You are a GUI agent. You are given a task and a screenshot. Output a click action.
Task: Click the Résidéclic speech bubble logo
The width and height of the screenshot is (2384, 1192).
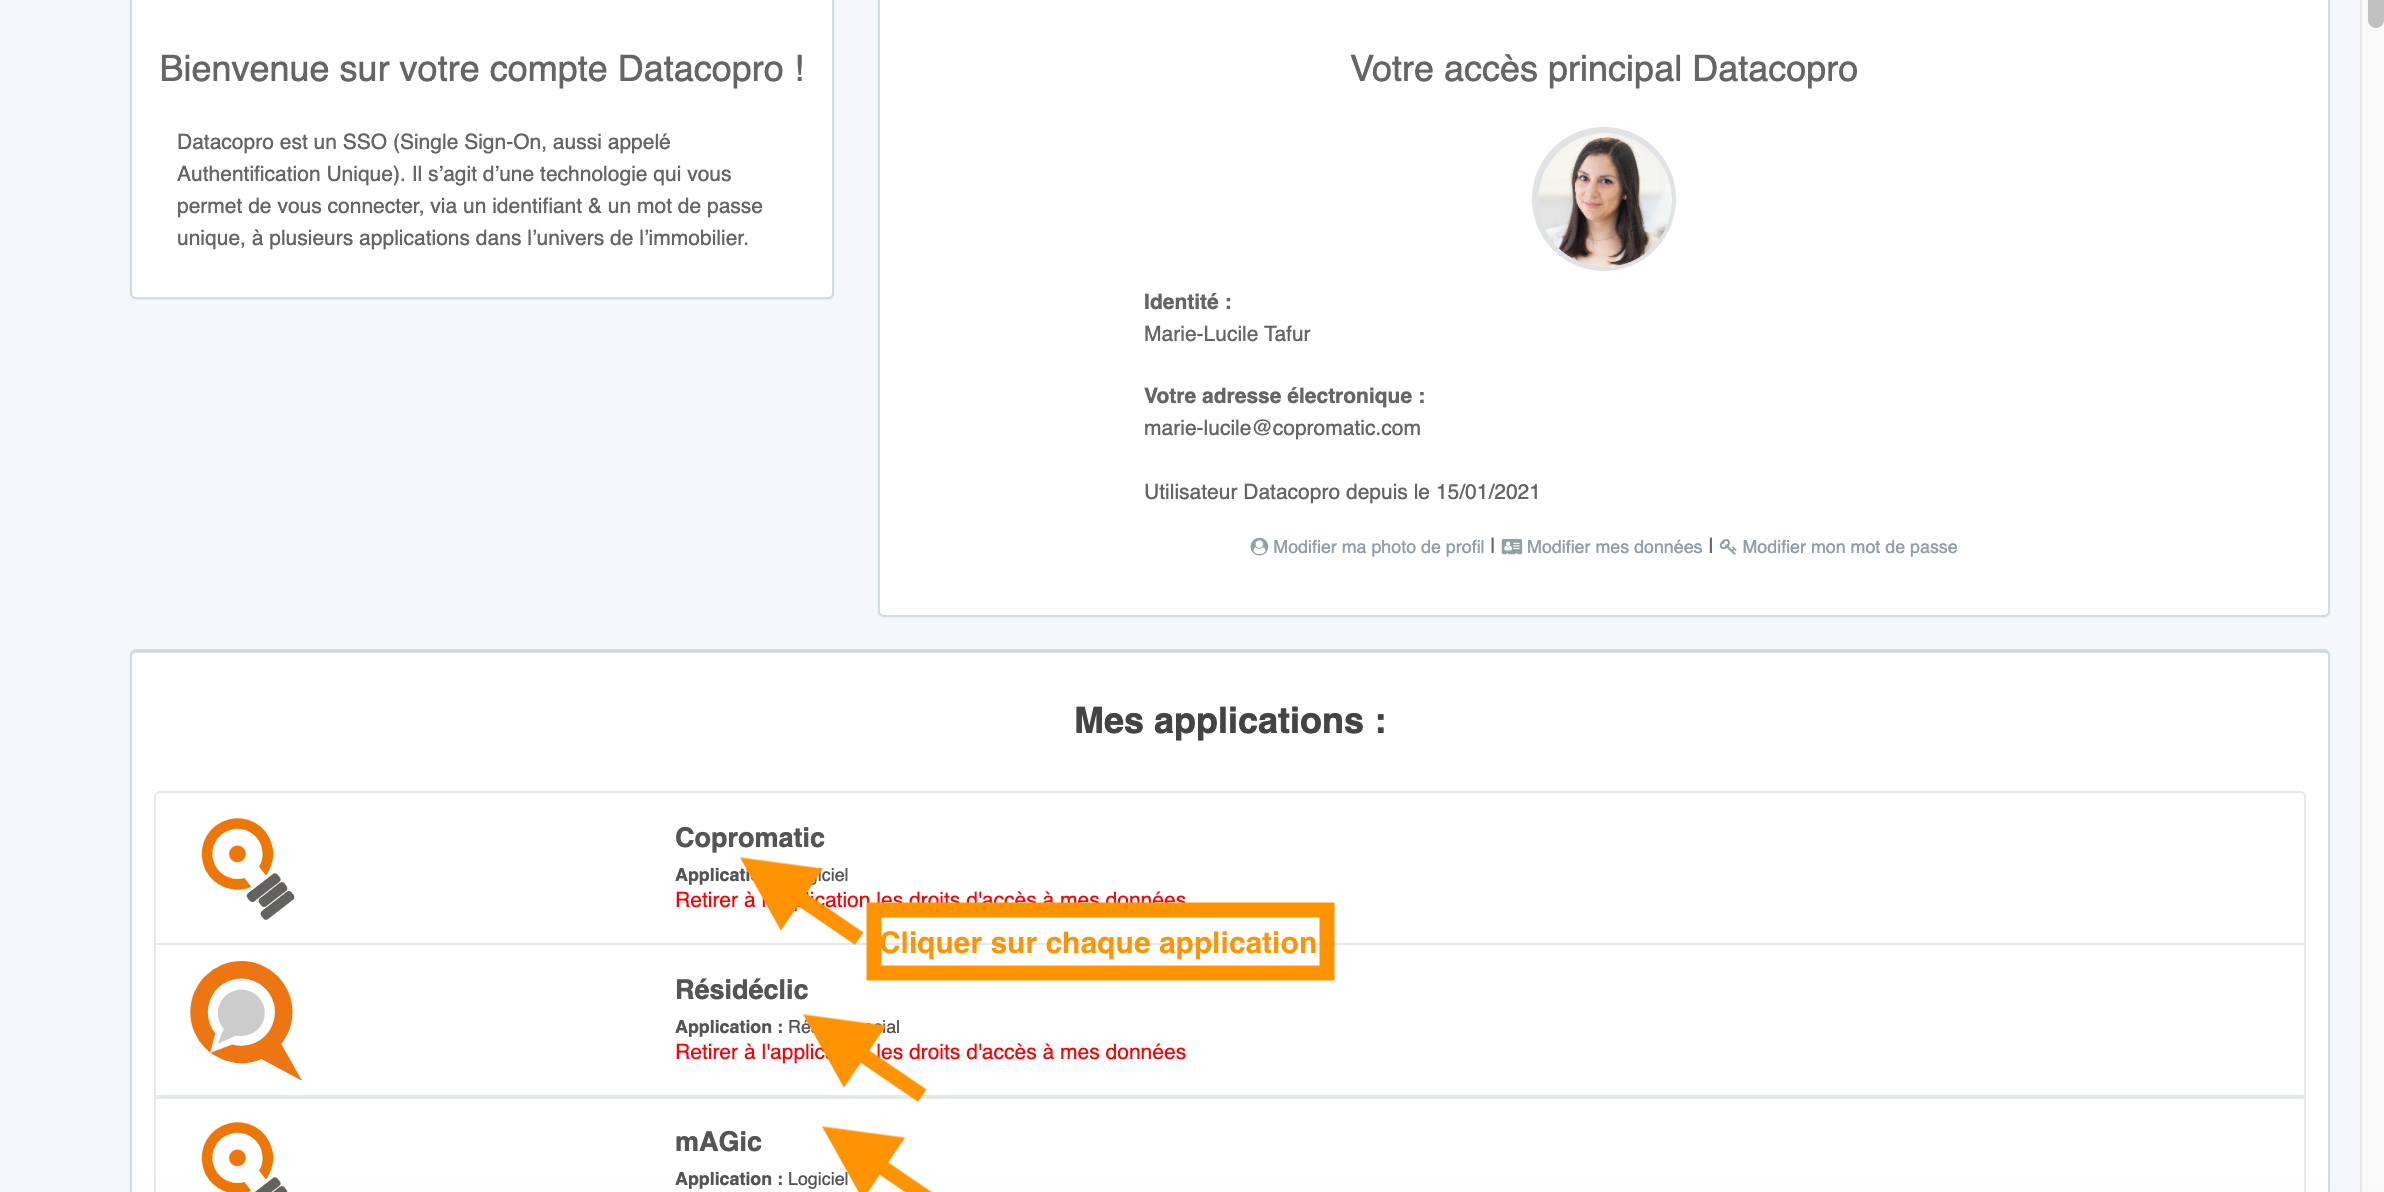(x=245, y=1020)
